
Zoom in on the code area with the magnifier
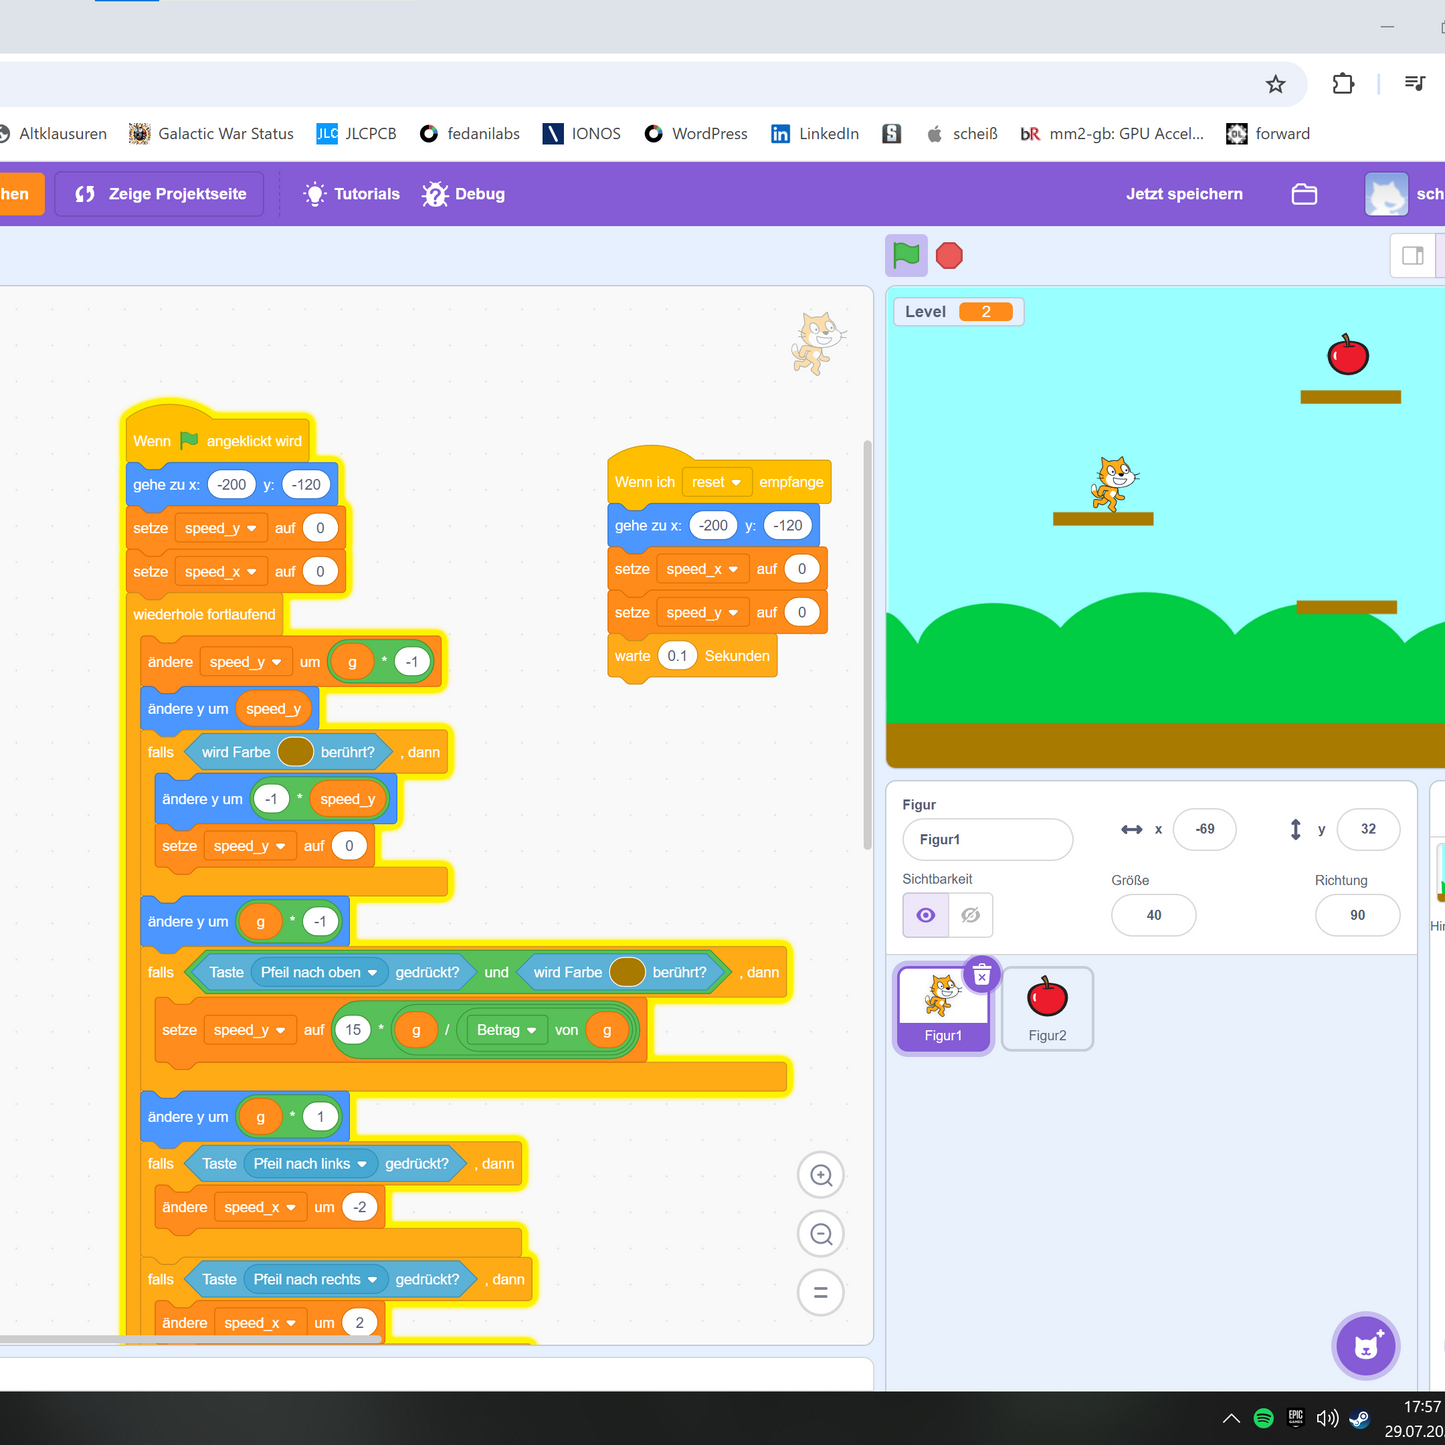pyautogui.click(x=820, y=1175)
